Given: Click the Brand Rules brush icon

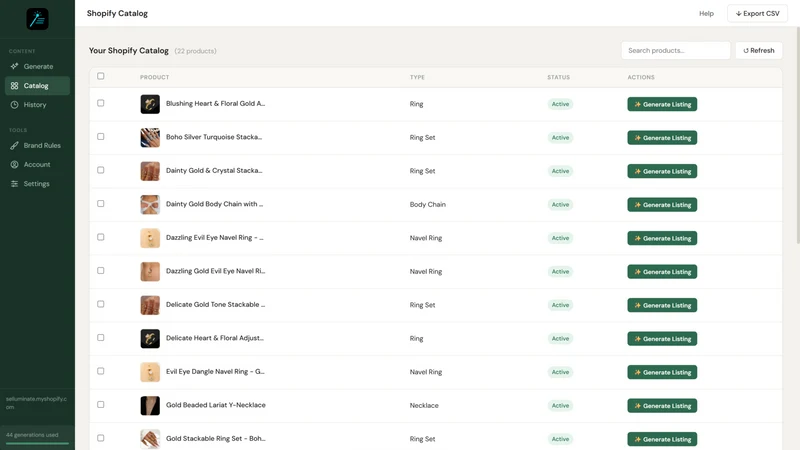Looking at the screenshot, I should point(14,145).
